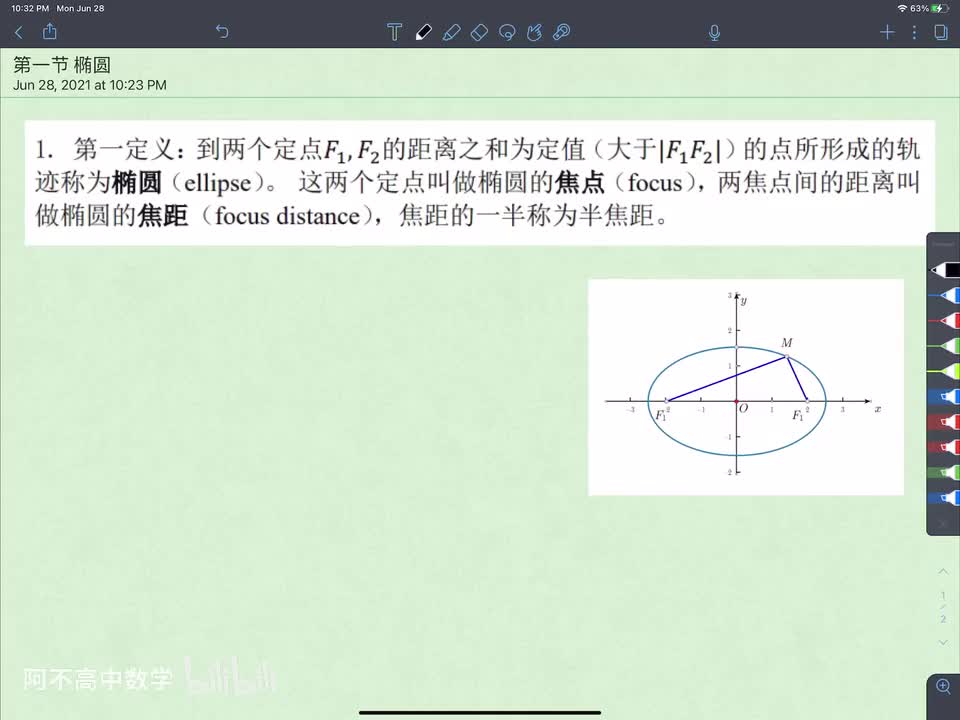Undo the last action
This screenshot has width=960, height=720.
tap(222, 31)
